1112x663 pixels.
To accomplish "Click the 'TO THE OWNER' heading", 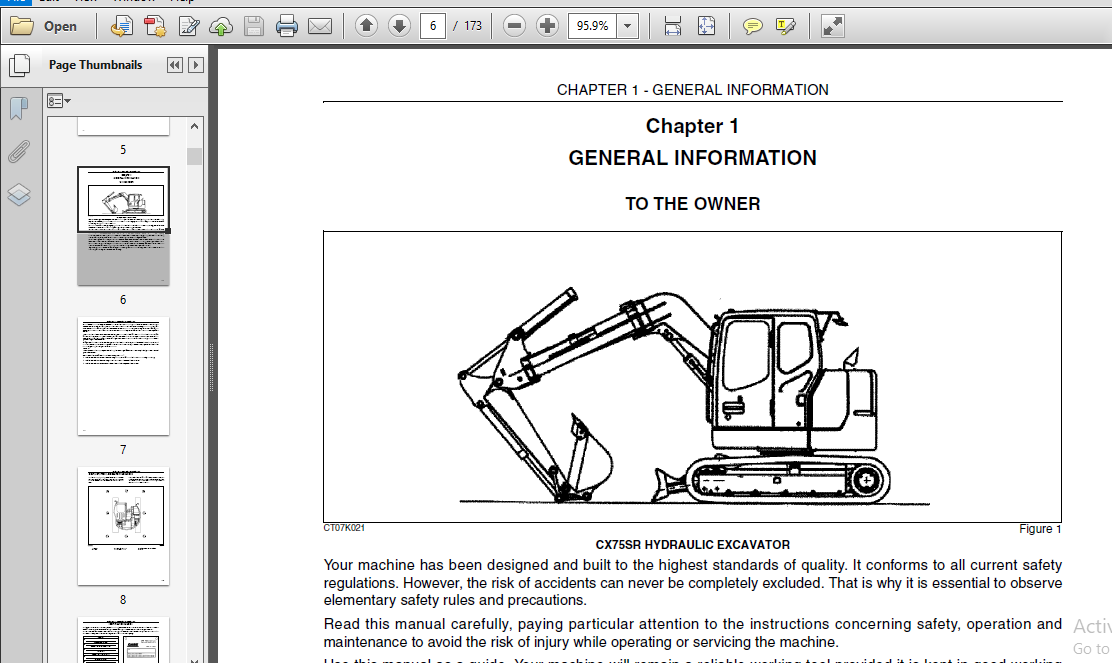I will [693, 204].
